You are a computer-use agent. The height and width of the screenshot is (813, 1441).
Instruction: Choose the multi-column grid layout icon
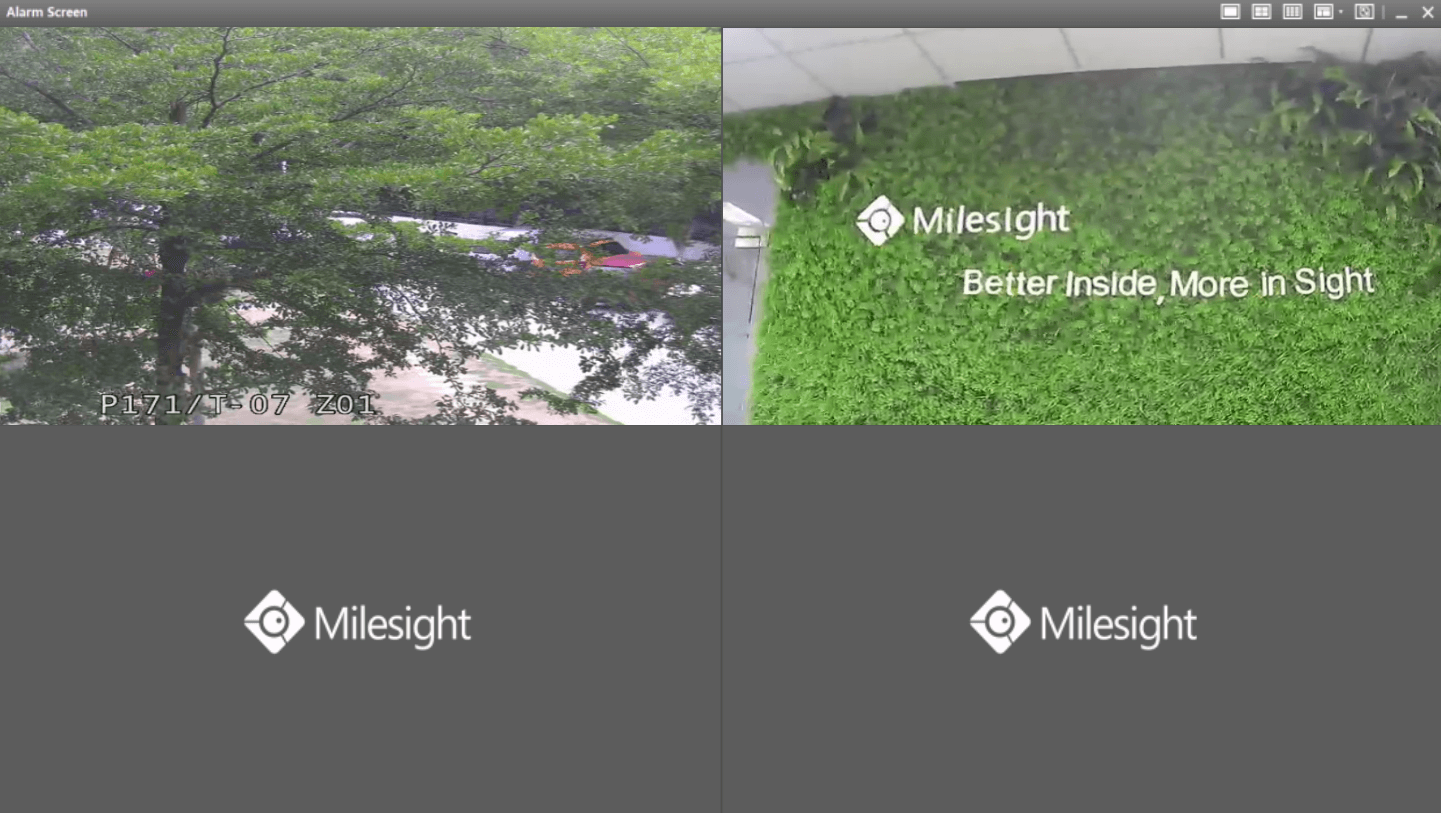point(1292,12)
